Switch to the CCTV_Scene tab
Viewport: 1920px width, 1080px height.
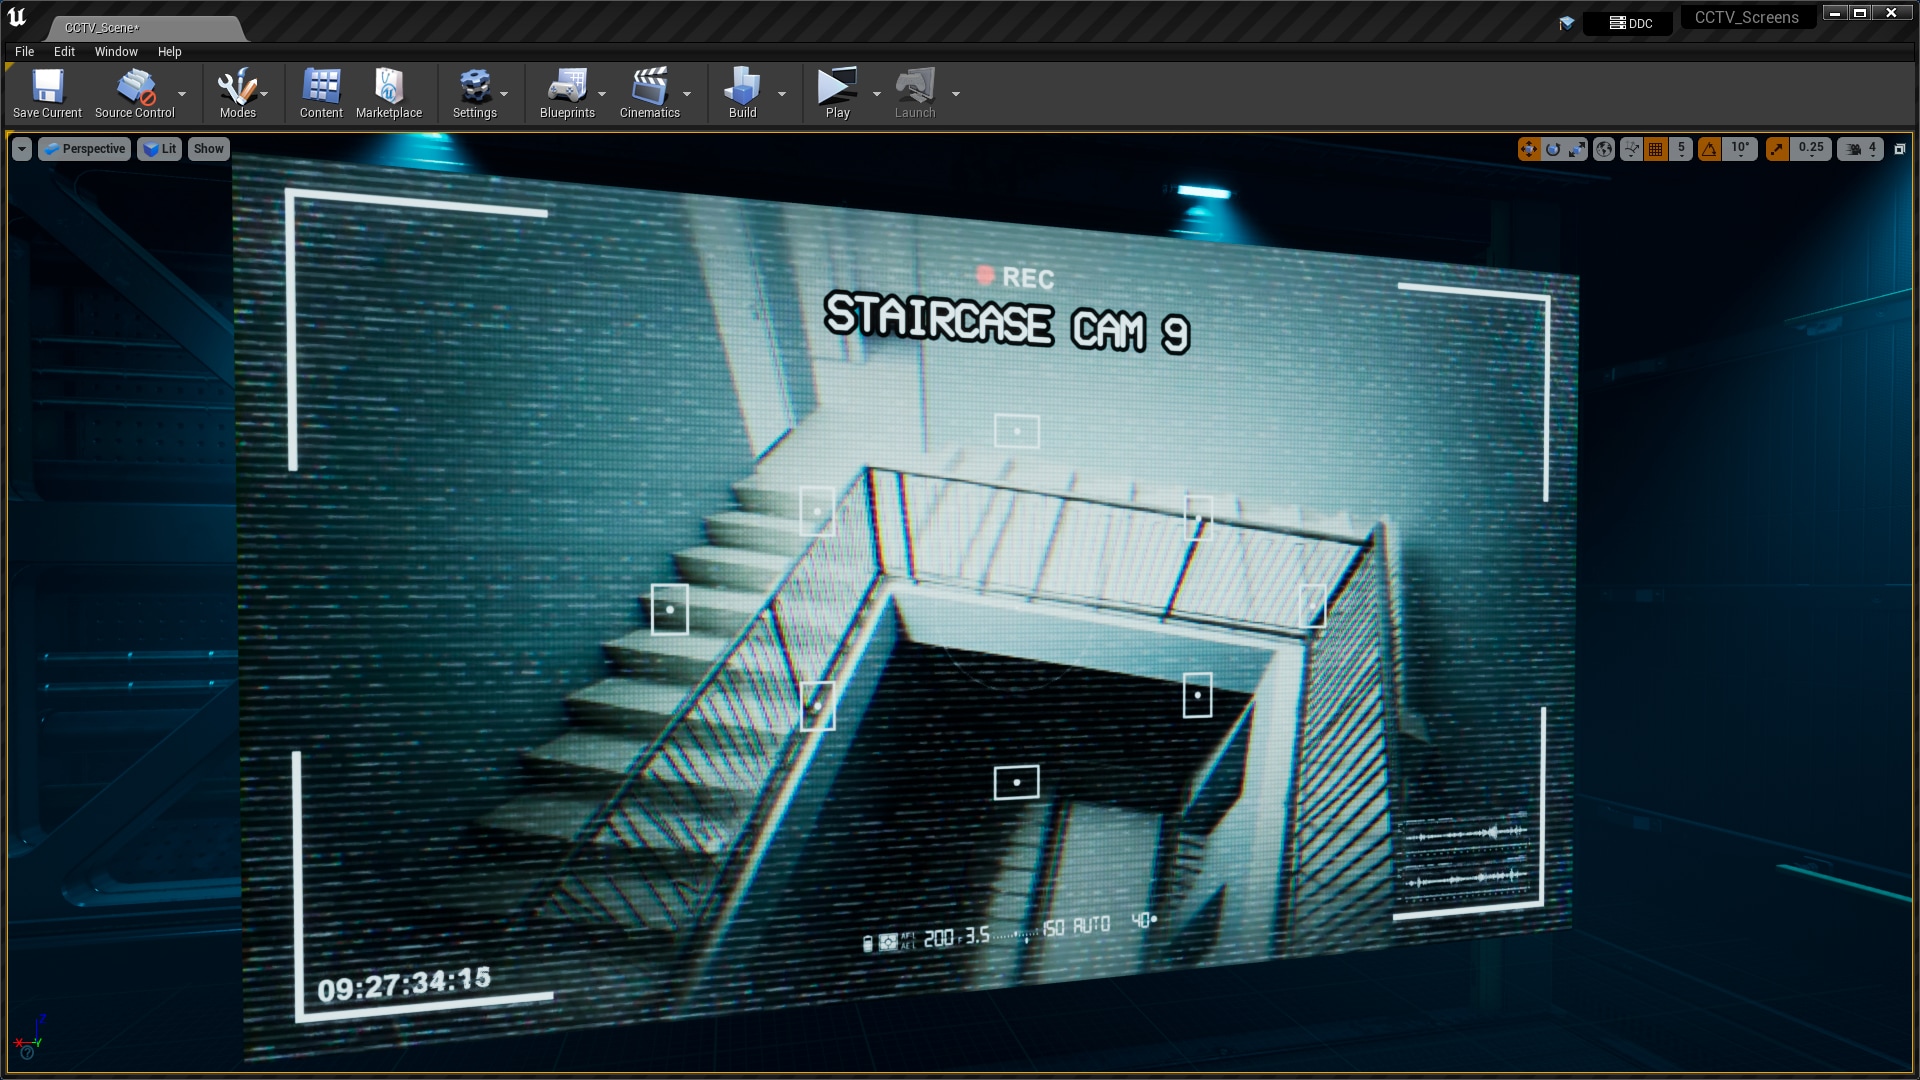100,27
